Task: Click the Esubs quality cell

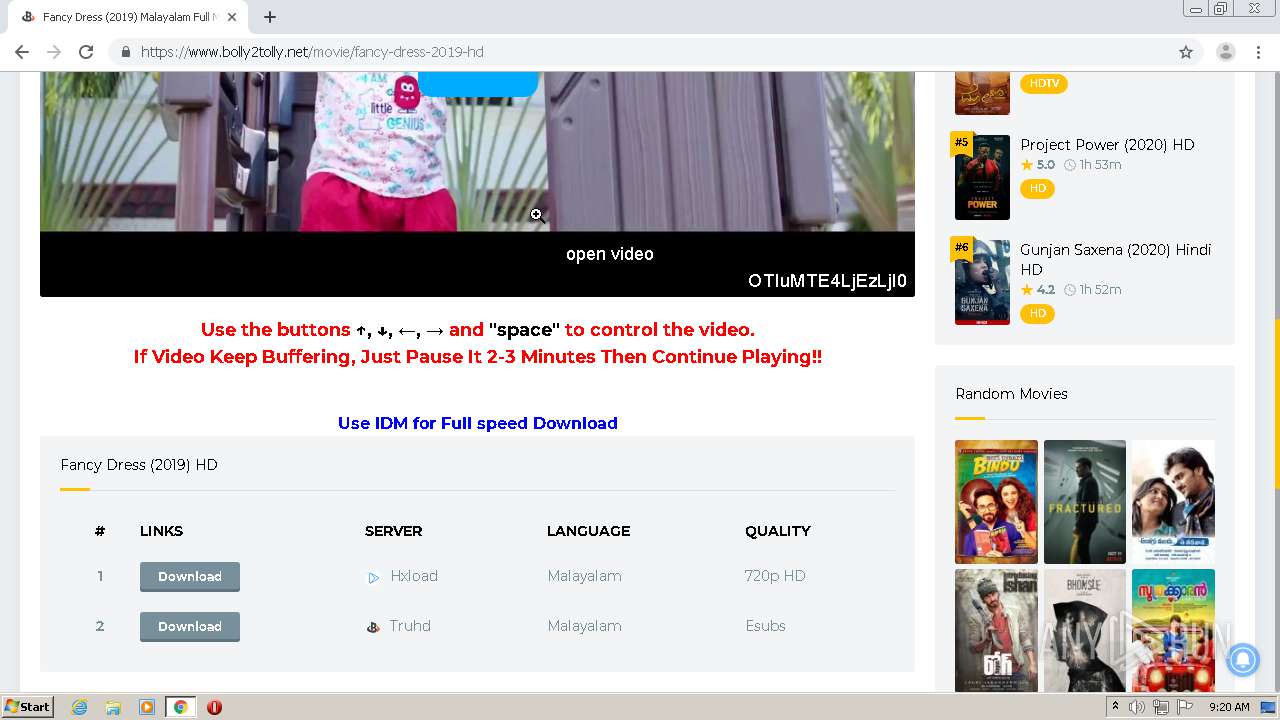Action: 766,626
